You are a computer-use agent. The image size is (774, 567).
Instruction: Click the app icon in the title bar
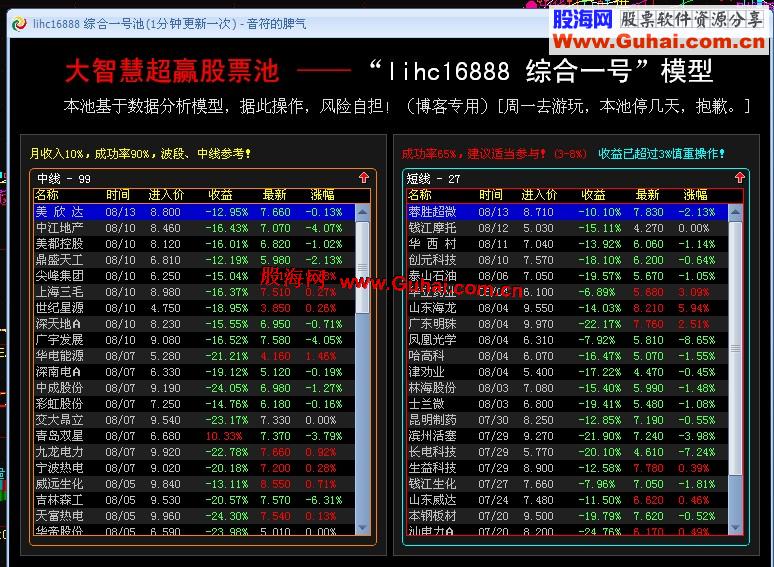point(19,23)
